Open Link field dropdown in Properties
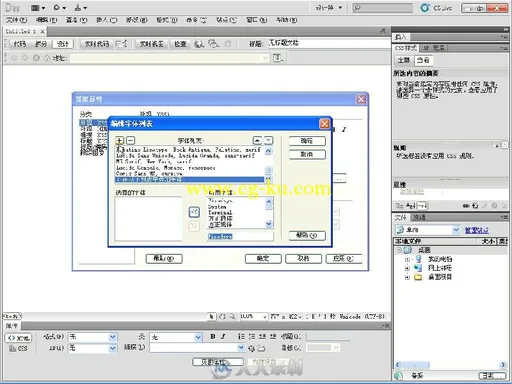 241,348
